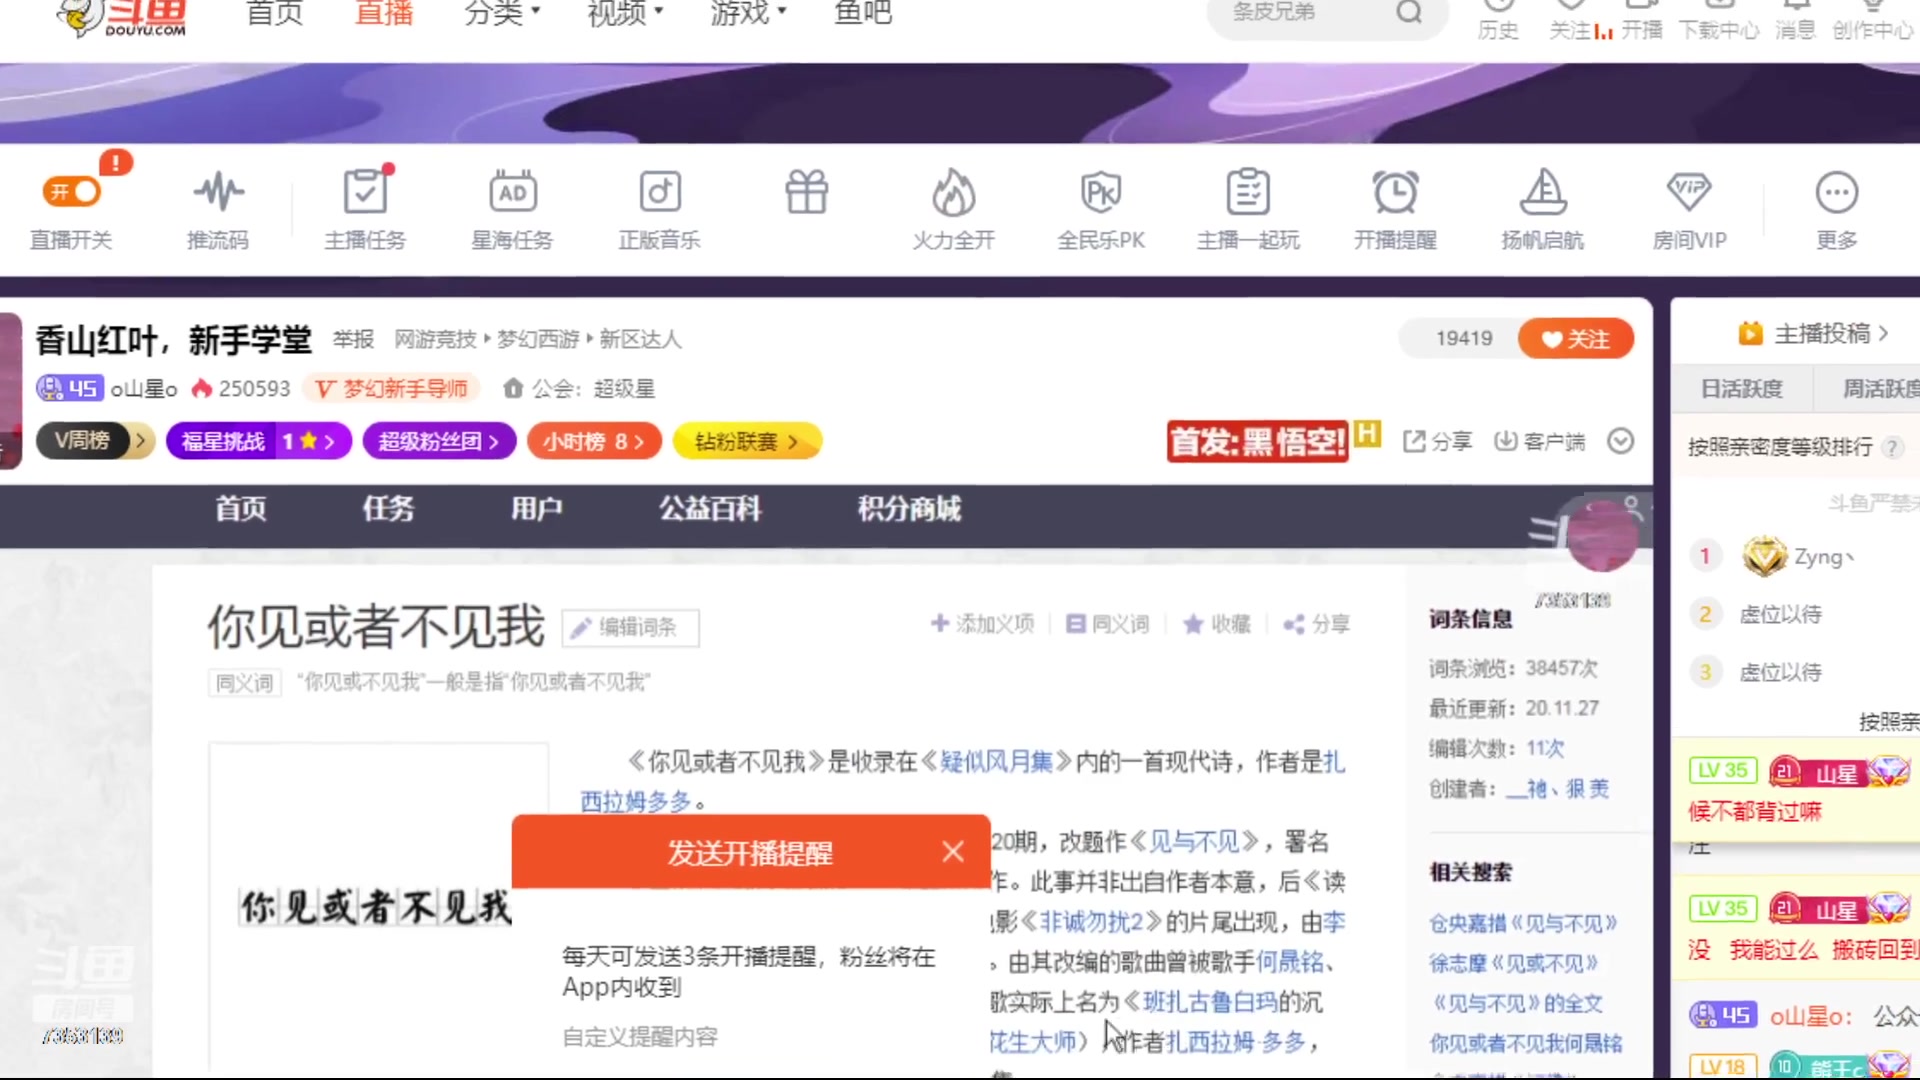Expand the 视频 dropdown menu

[x=625, y=12]
